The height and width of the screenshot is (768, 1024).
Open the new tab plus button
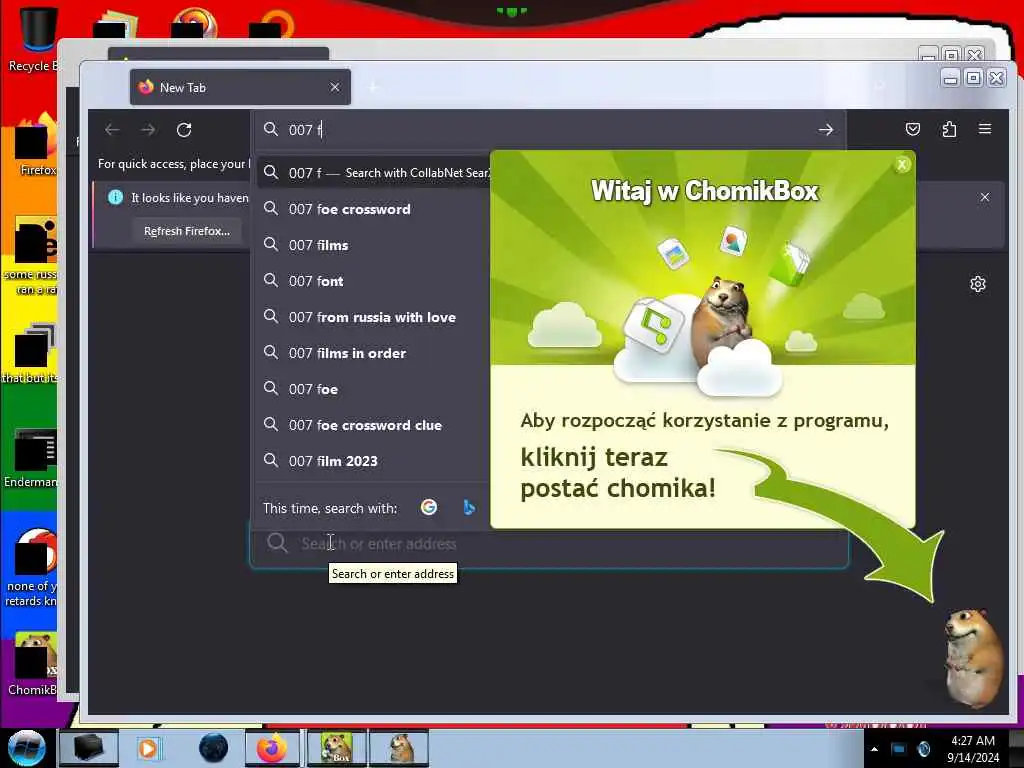(x=374, y=87)
